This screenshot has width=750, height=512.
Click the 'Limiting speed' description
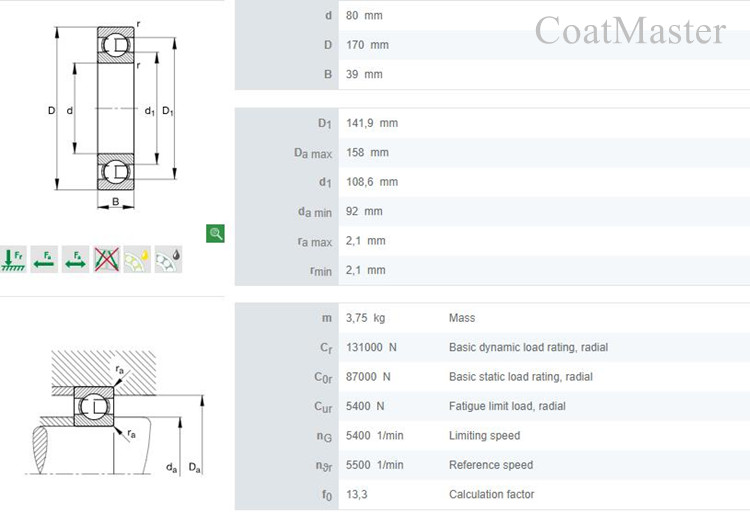point(484,435)
